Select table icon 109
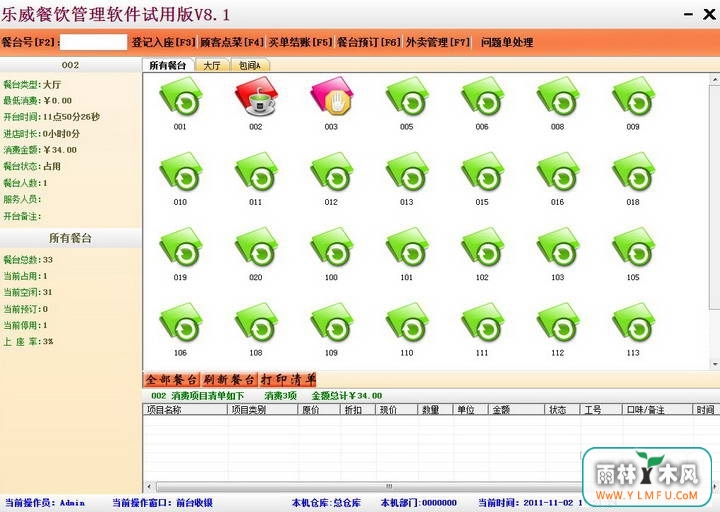 point(332,323)
